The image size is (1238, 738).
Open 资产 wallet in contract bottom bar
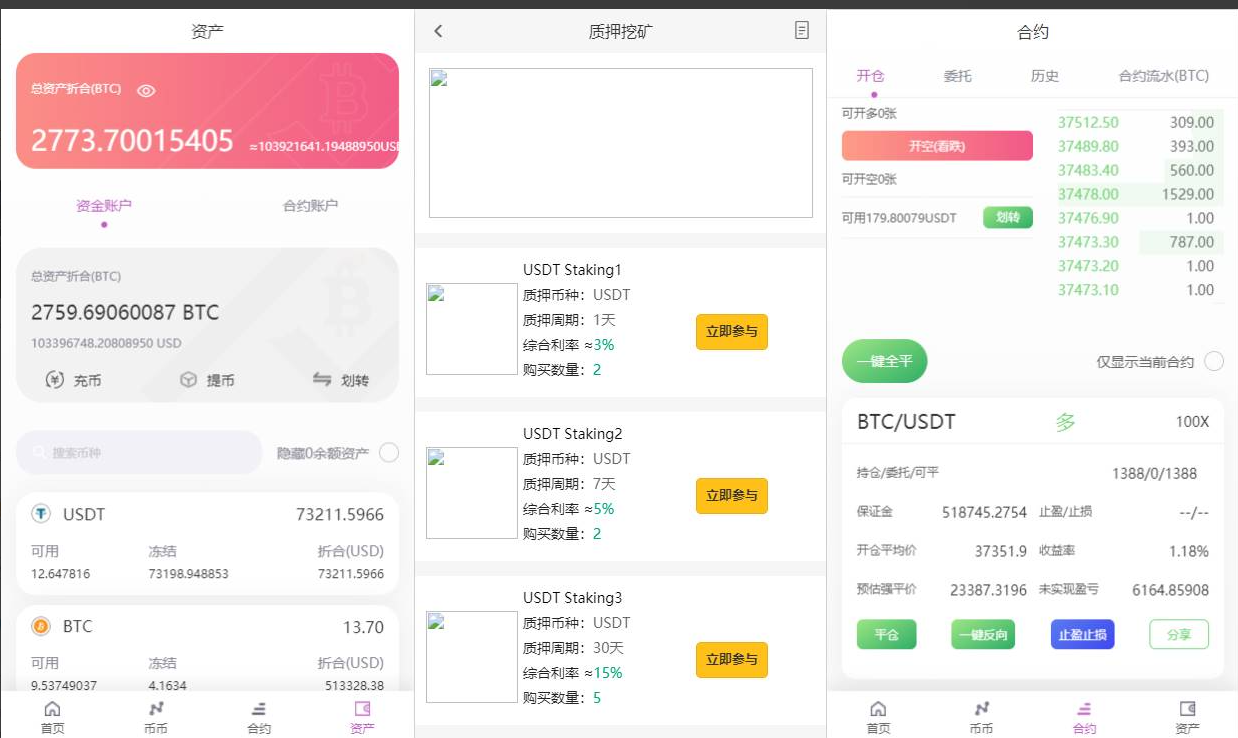tap(1187, 716)
